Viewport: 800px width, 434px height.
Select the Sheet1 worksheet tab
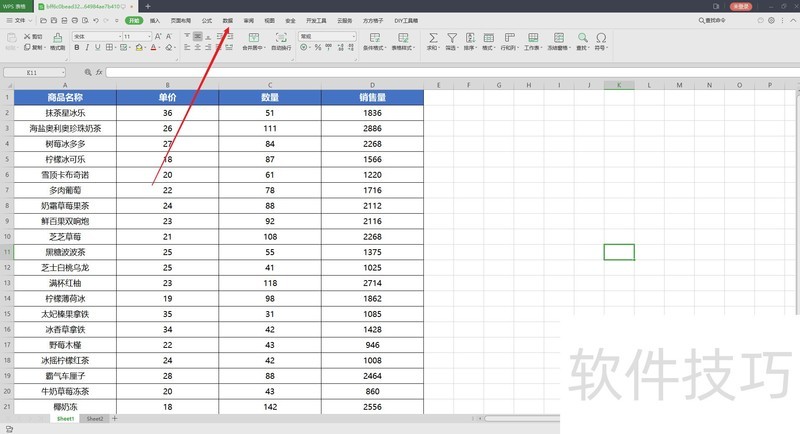65,419
